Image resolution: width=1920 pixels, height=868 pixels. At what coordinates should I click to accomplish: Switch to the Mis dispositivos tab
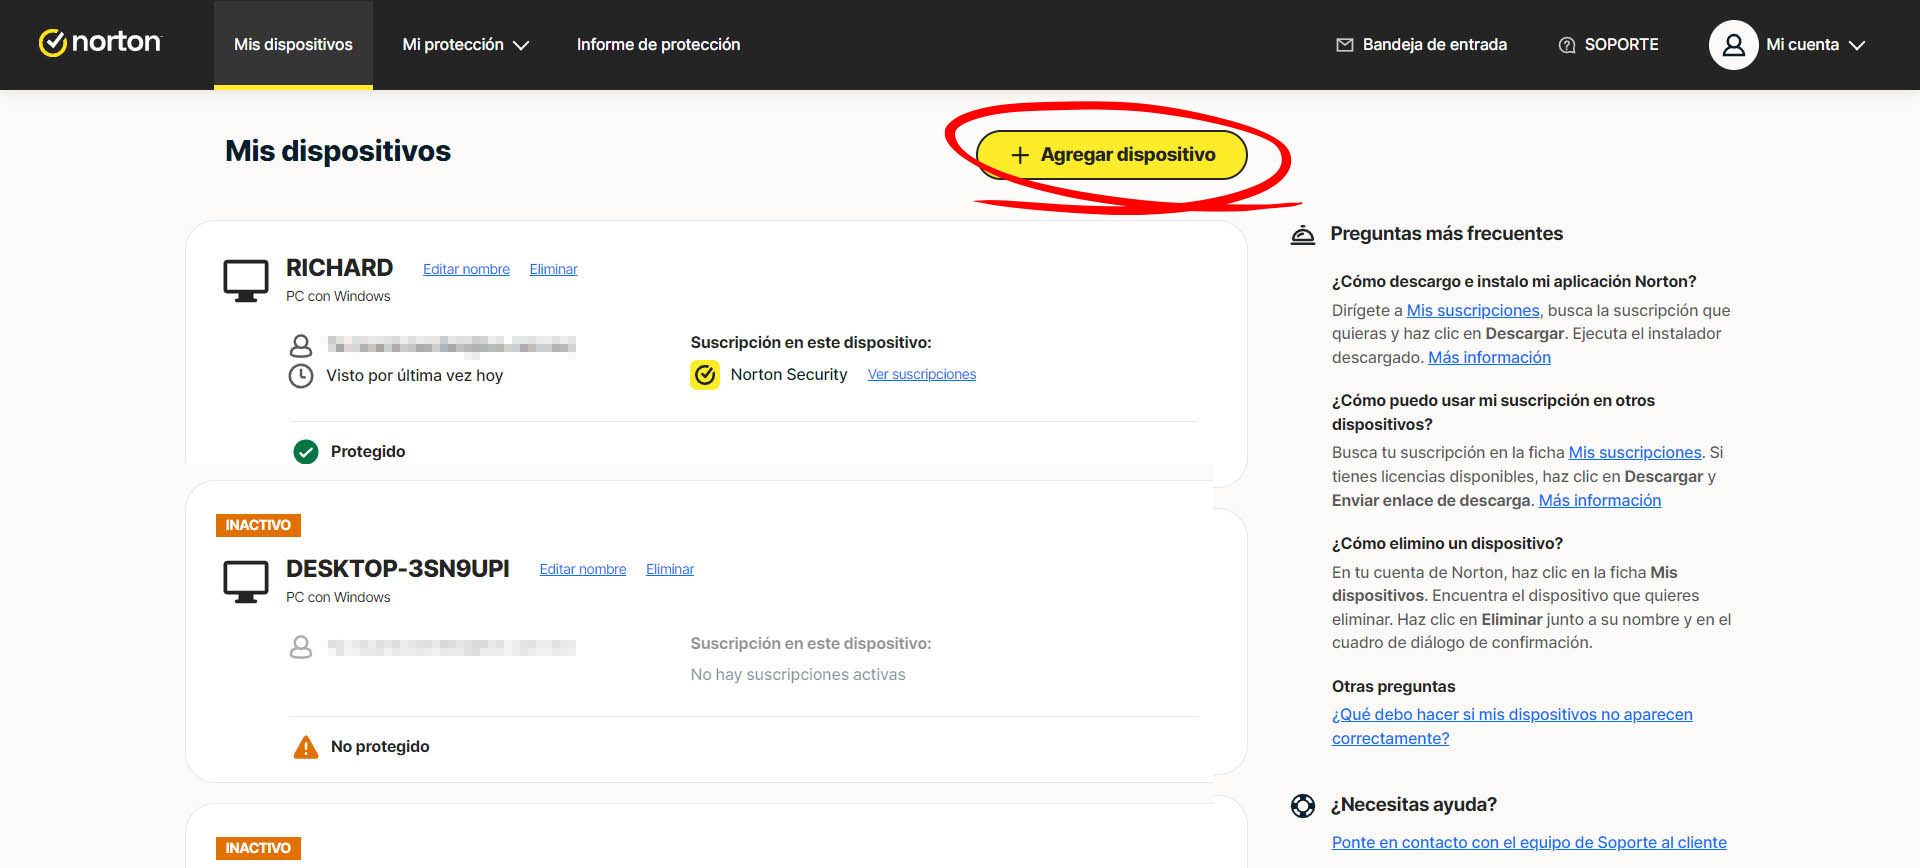(x=293, y=45)
